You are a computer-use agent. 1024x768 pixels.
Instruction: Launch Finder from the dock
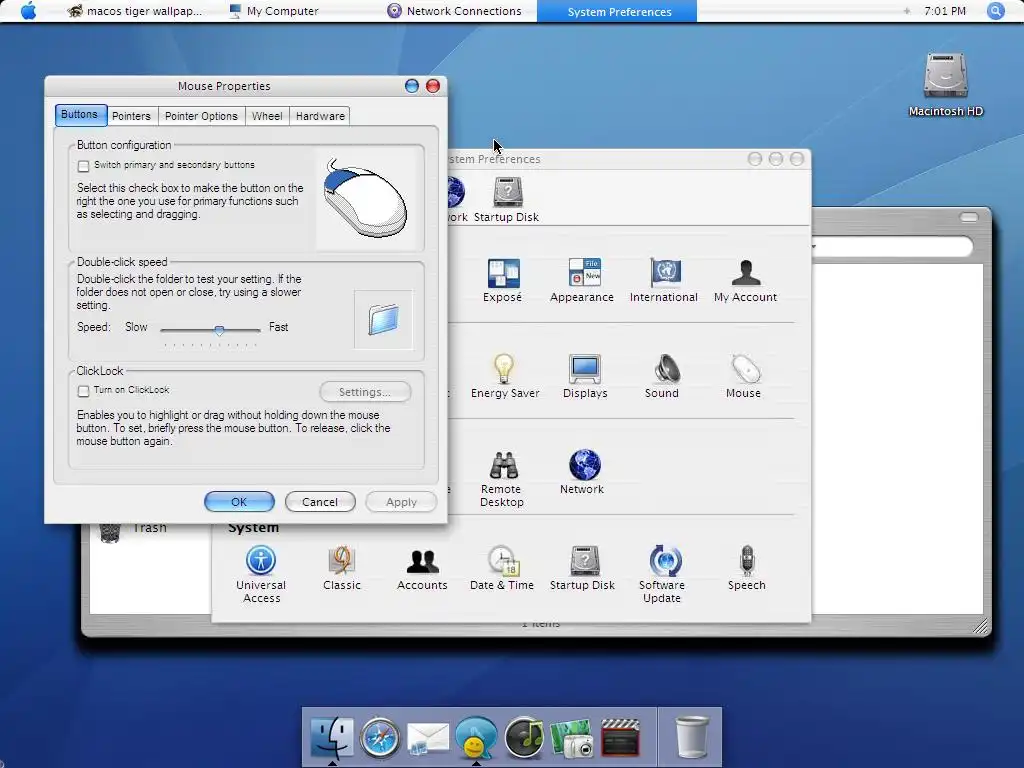332,737
